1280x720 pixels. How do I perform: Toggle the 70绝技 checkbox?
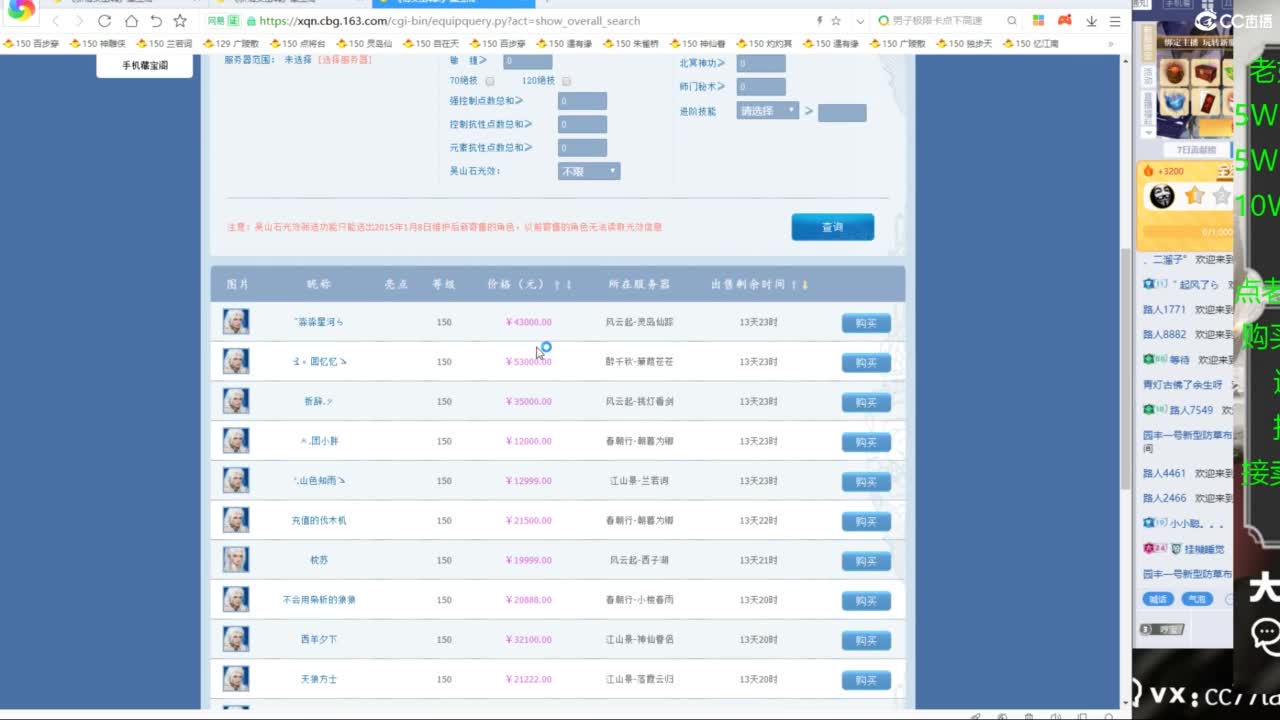tap(490, 81)
